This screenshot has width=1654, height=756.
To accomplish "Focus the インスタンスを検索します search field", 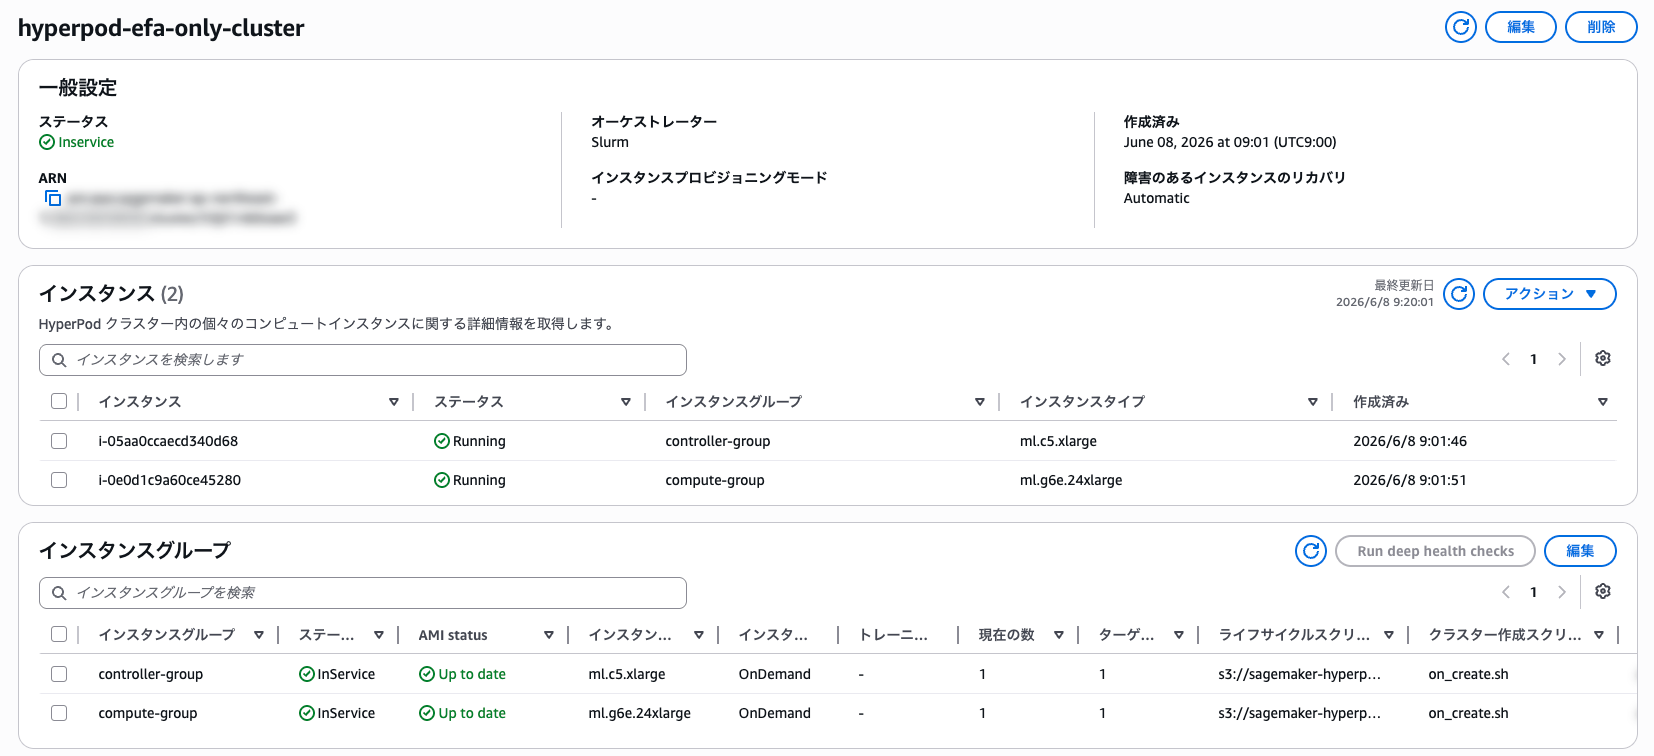I will tap(363, 360).
